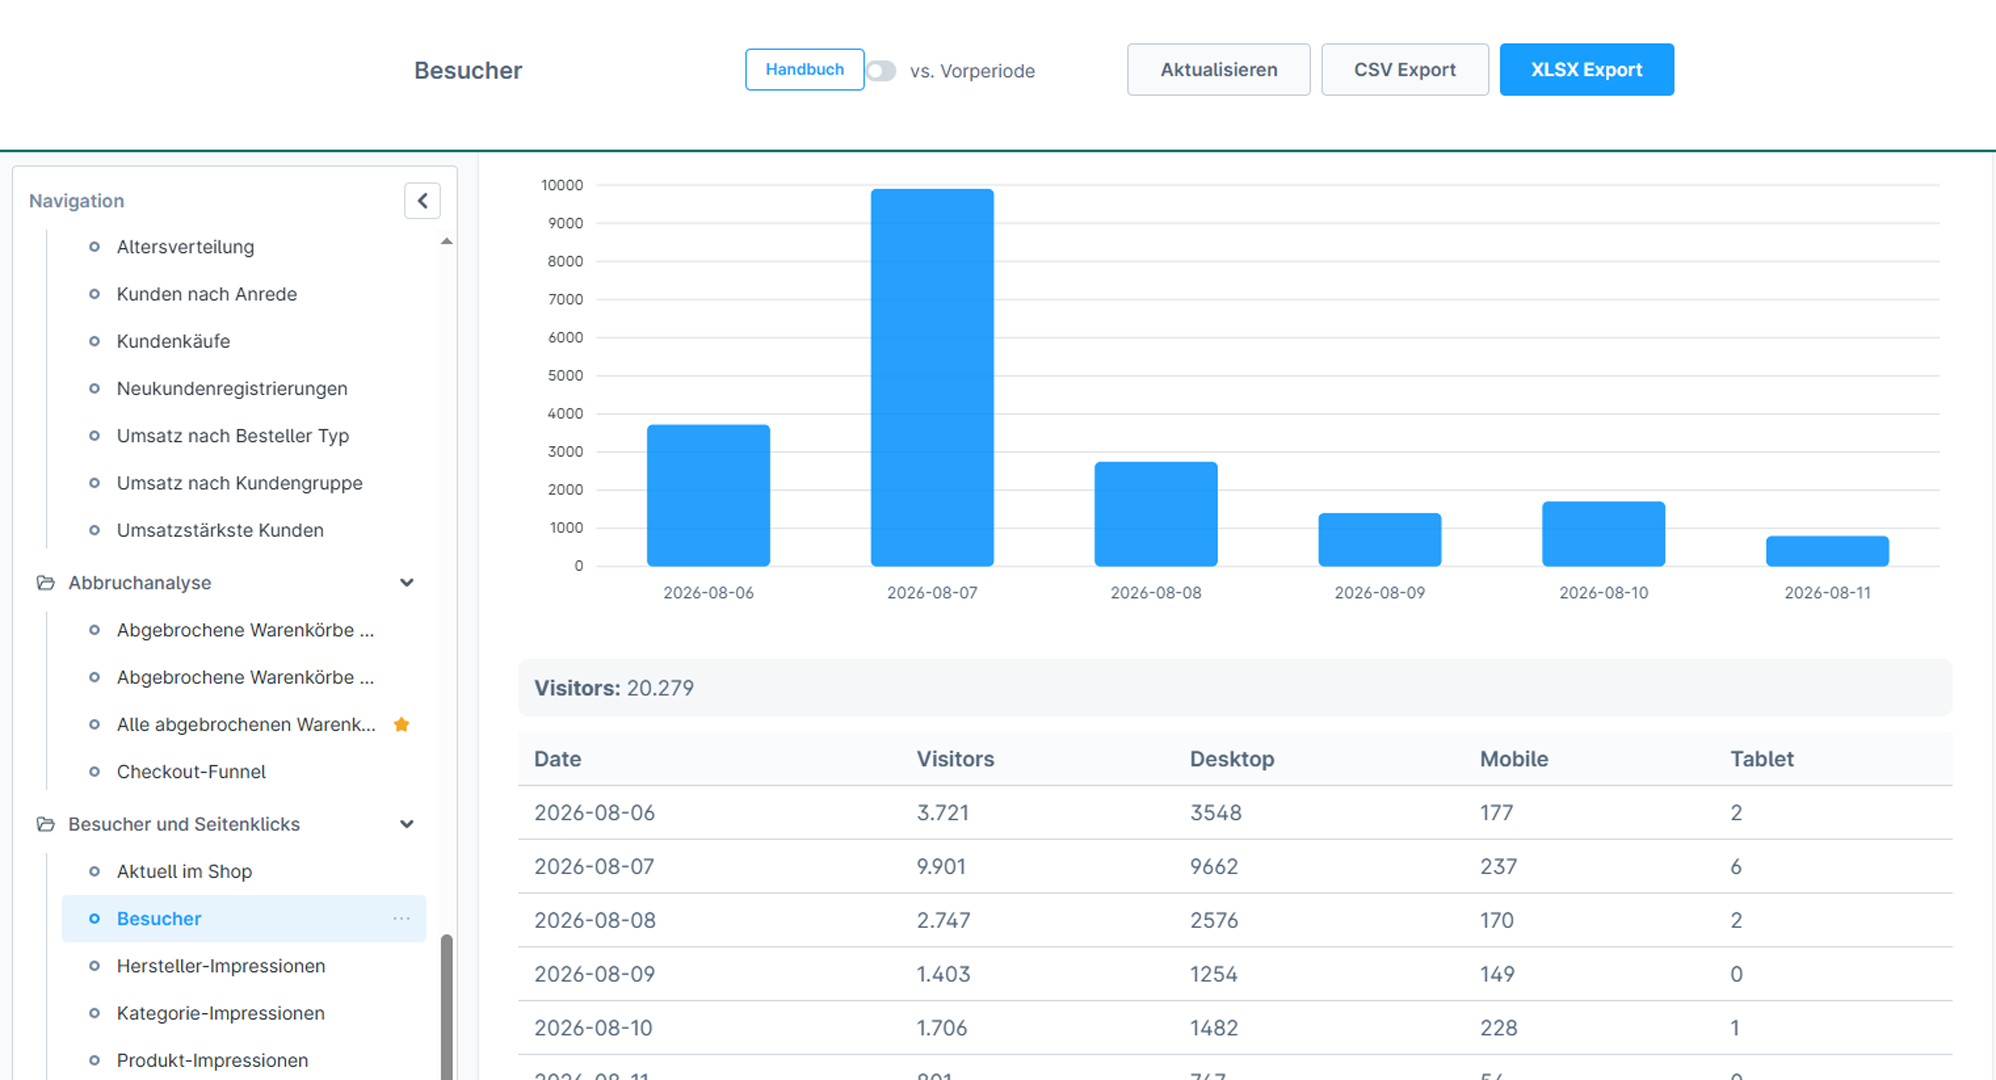Export data via CSV Export
This screenshot has height=1080, width=1996.
(1405, 69)
